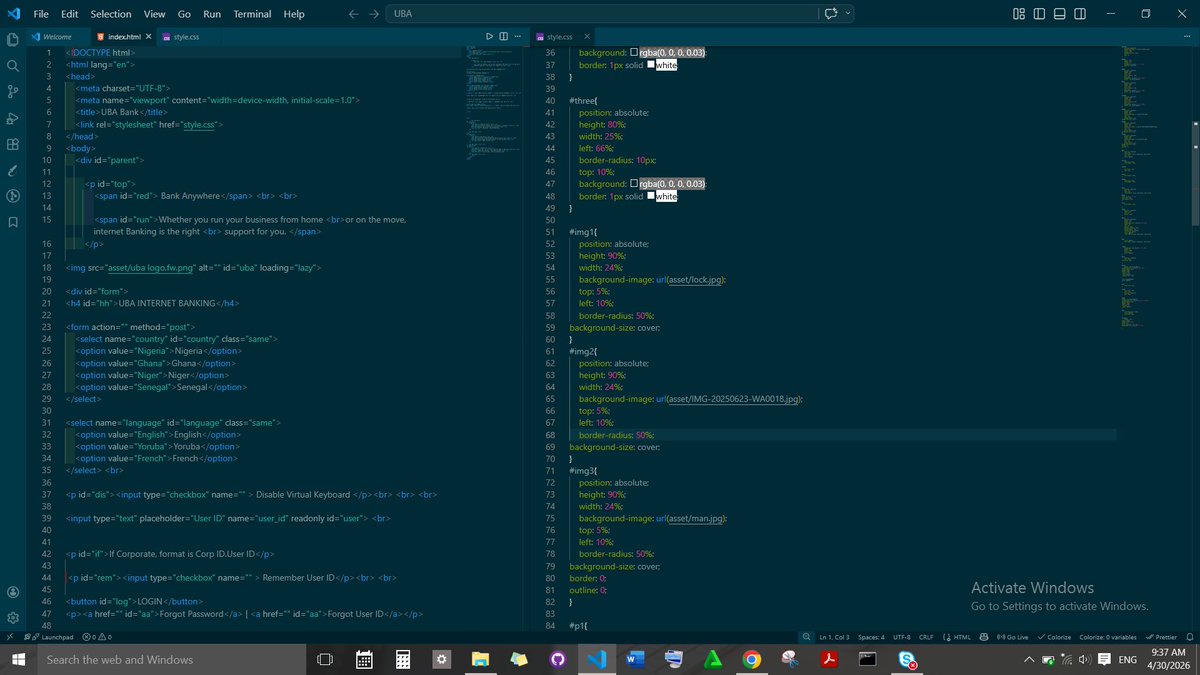The height and width of the screenshot is (675, 1200).
Task: Toggle the bottom panel layout button
Action: (1059, 14)
